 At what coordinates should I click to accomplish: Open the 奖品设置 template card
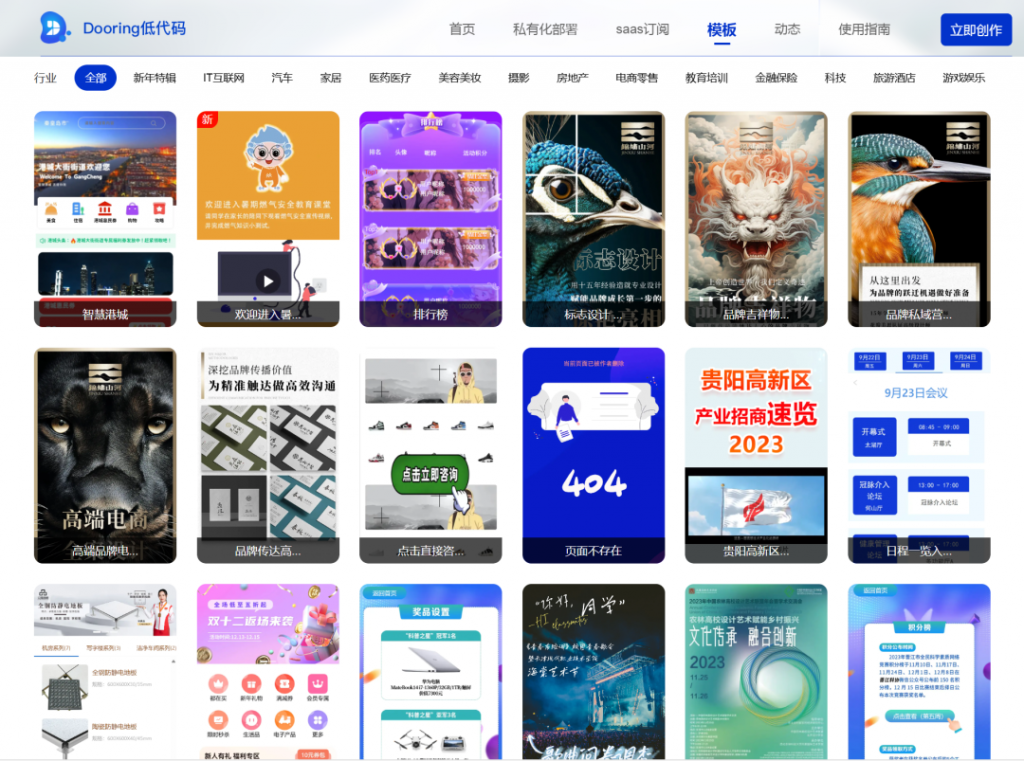click(431, 672)
